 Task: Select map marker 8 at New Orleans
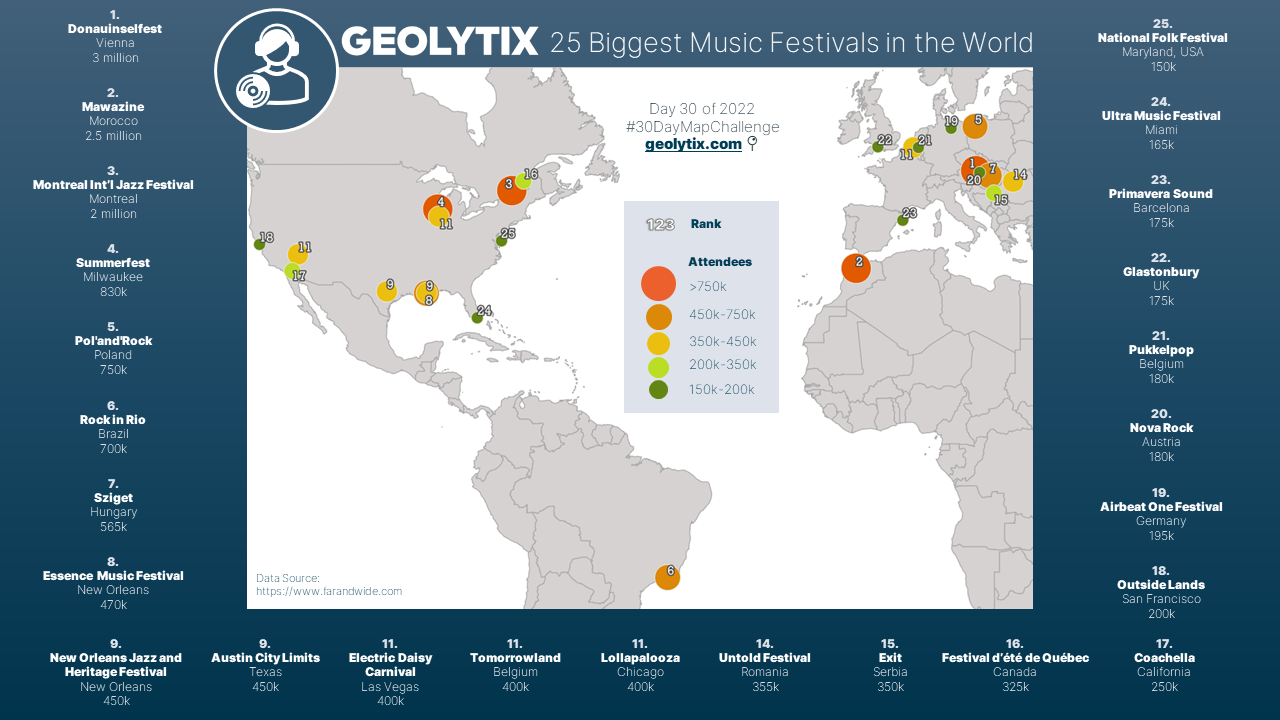pos(425,293)
